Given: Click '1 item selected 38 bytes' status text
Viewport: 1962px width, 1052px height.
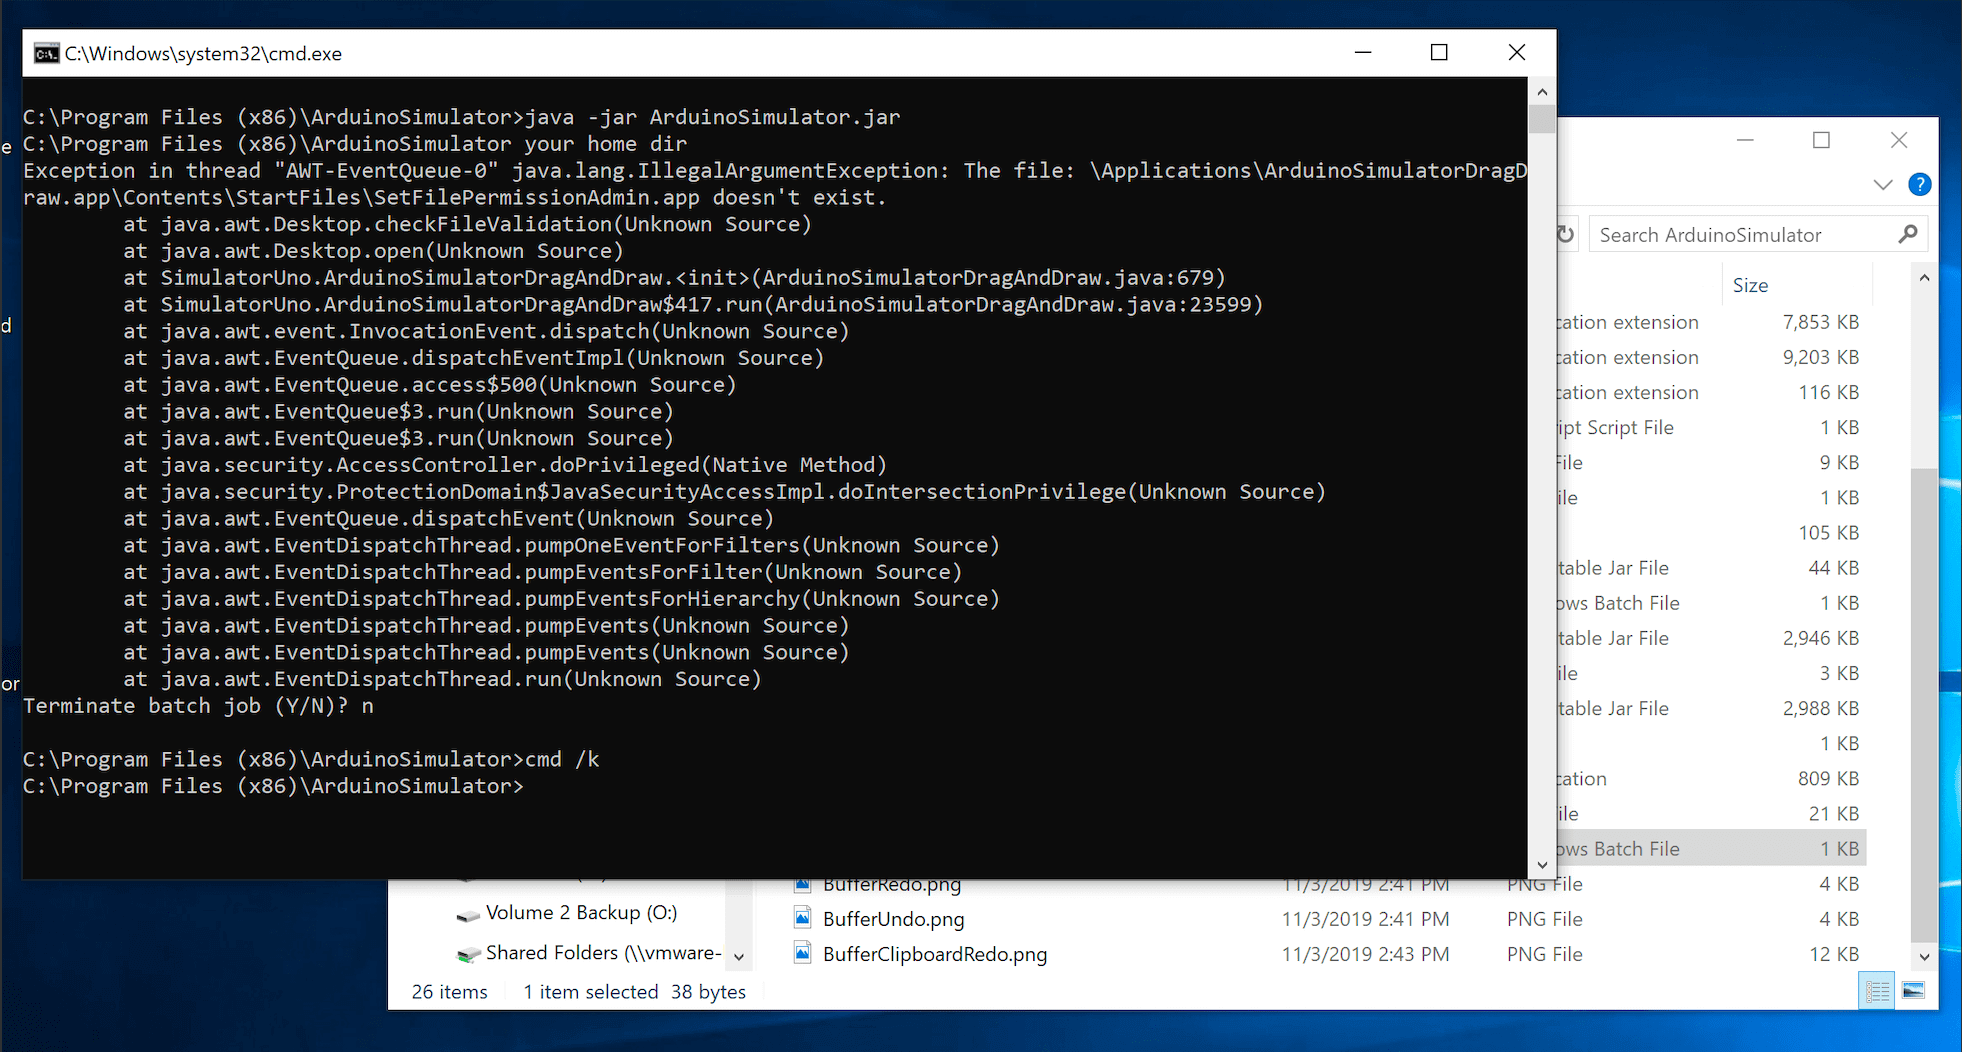Looking at the screenshot, I should (x=634, y=992).
